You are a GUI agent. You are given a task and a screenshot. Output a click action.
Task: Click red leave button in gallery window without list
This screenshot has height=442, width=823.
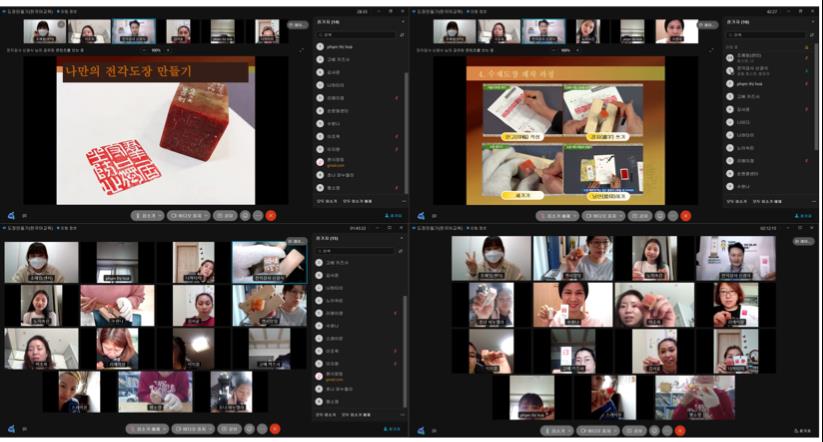[x=681, y=430]
